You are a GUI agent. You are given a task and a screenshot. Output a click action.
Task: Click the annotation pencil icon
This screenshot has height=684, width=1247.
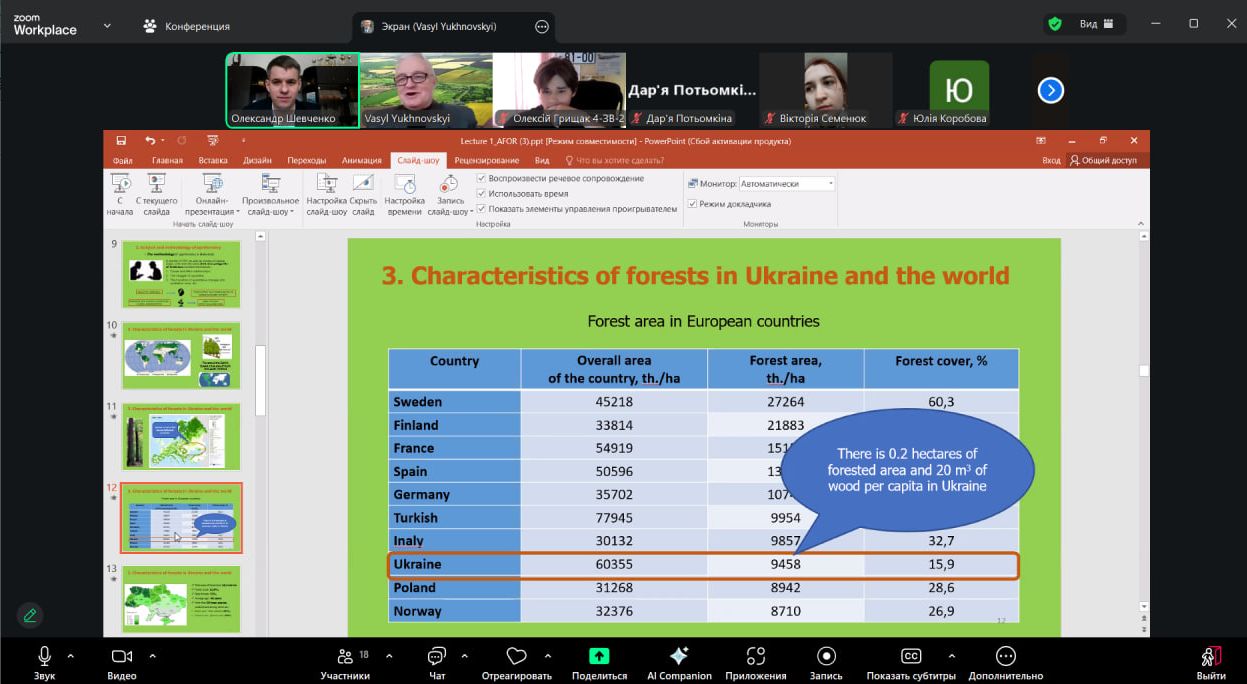(x=30, y=615)
